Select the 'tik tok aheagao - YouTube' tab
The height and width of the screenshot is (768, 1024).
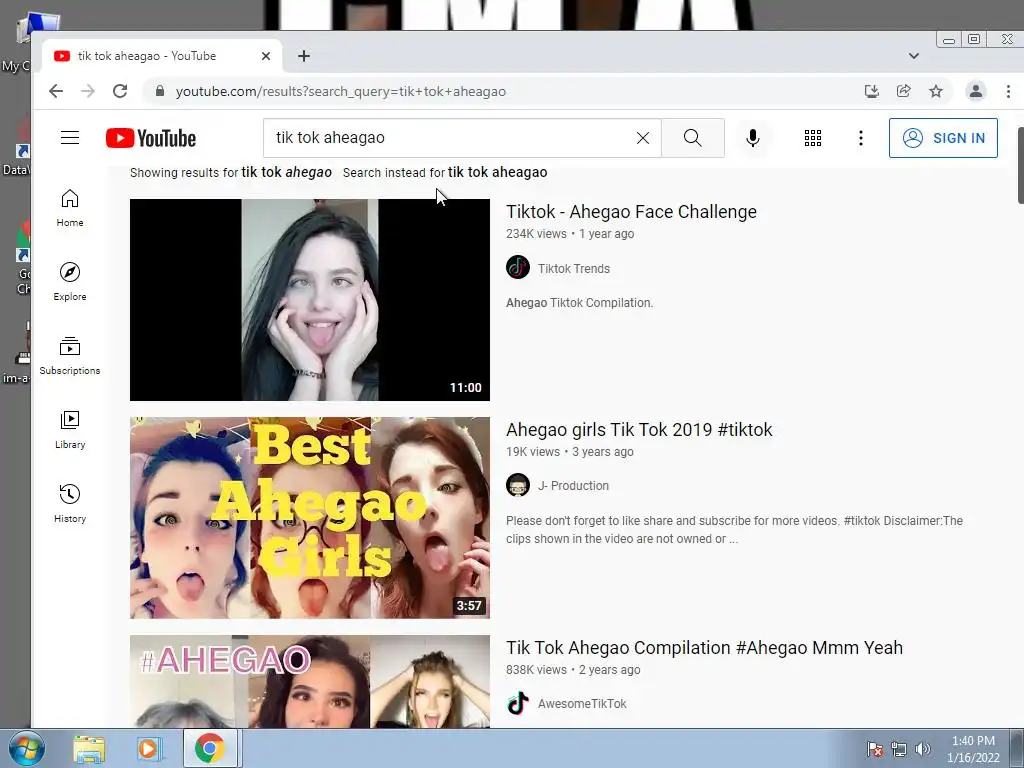point(162,56)
